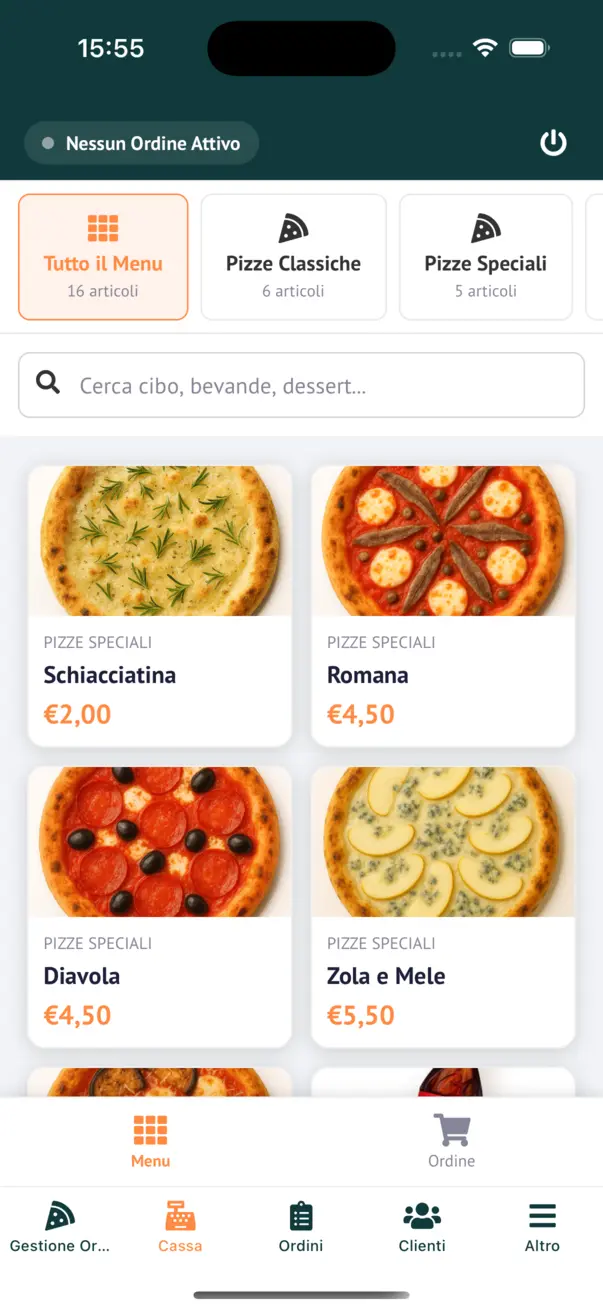This screenshot has width=603, height=1311.
Task: Tap the Zola e Mele product name
Action: [x=386, y=976]
